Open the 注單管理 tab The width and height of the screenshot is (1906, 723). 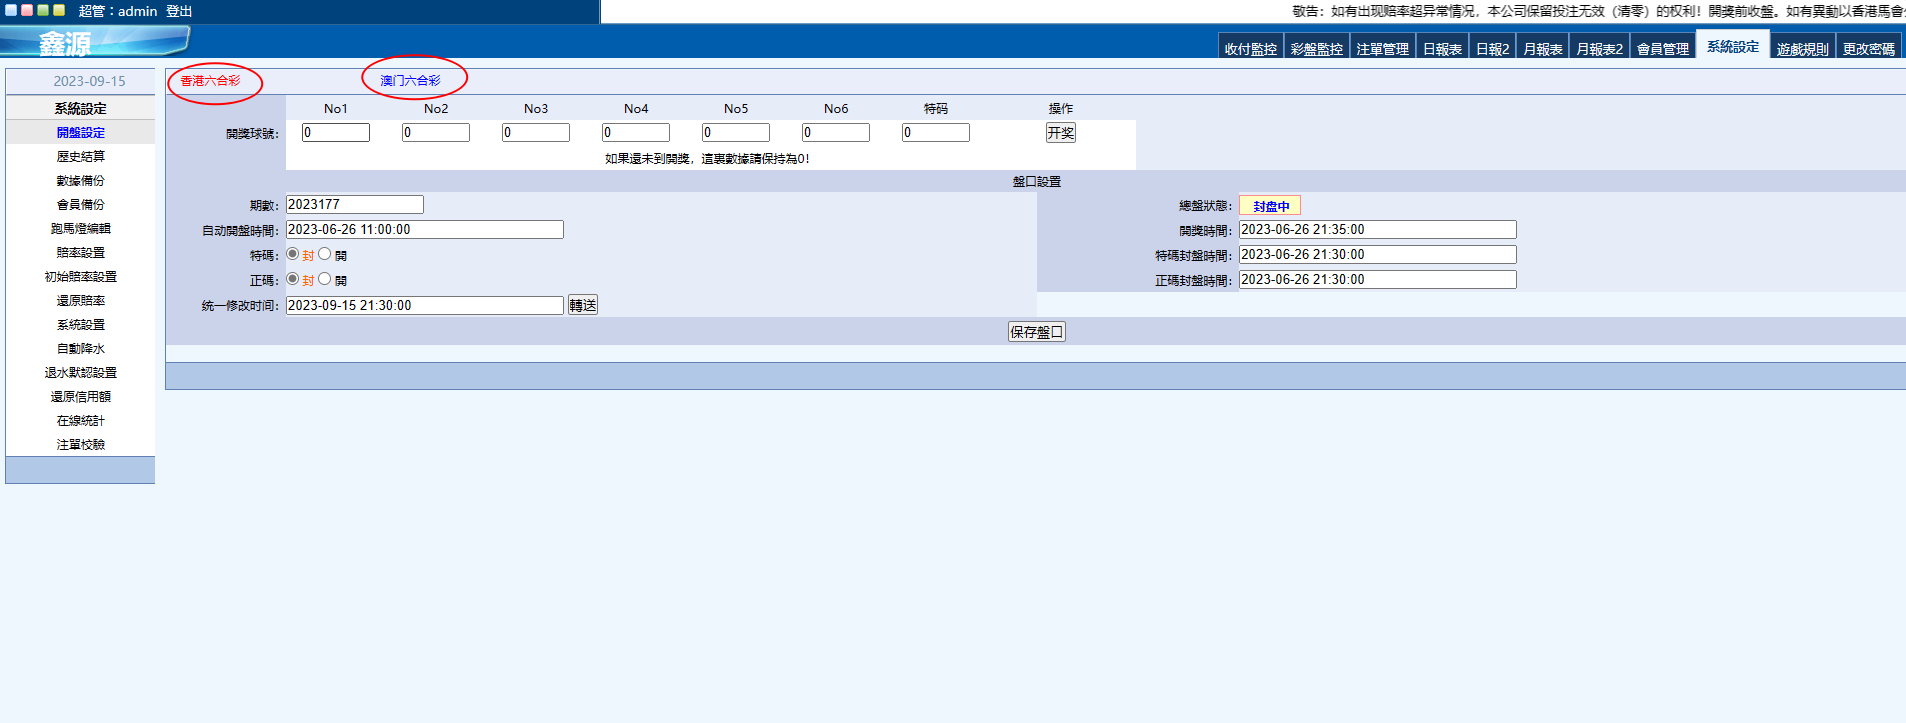coord(1383,48)
